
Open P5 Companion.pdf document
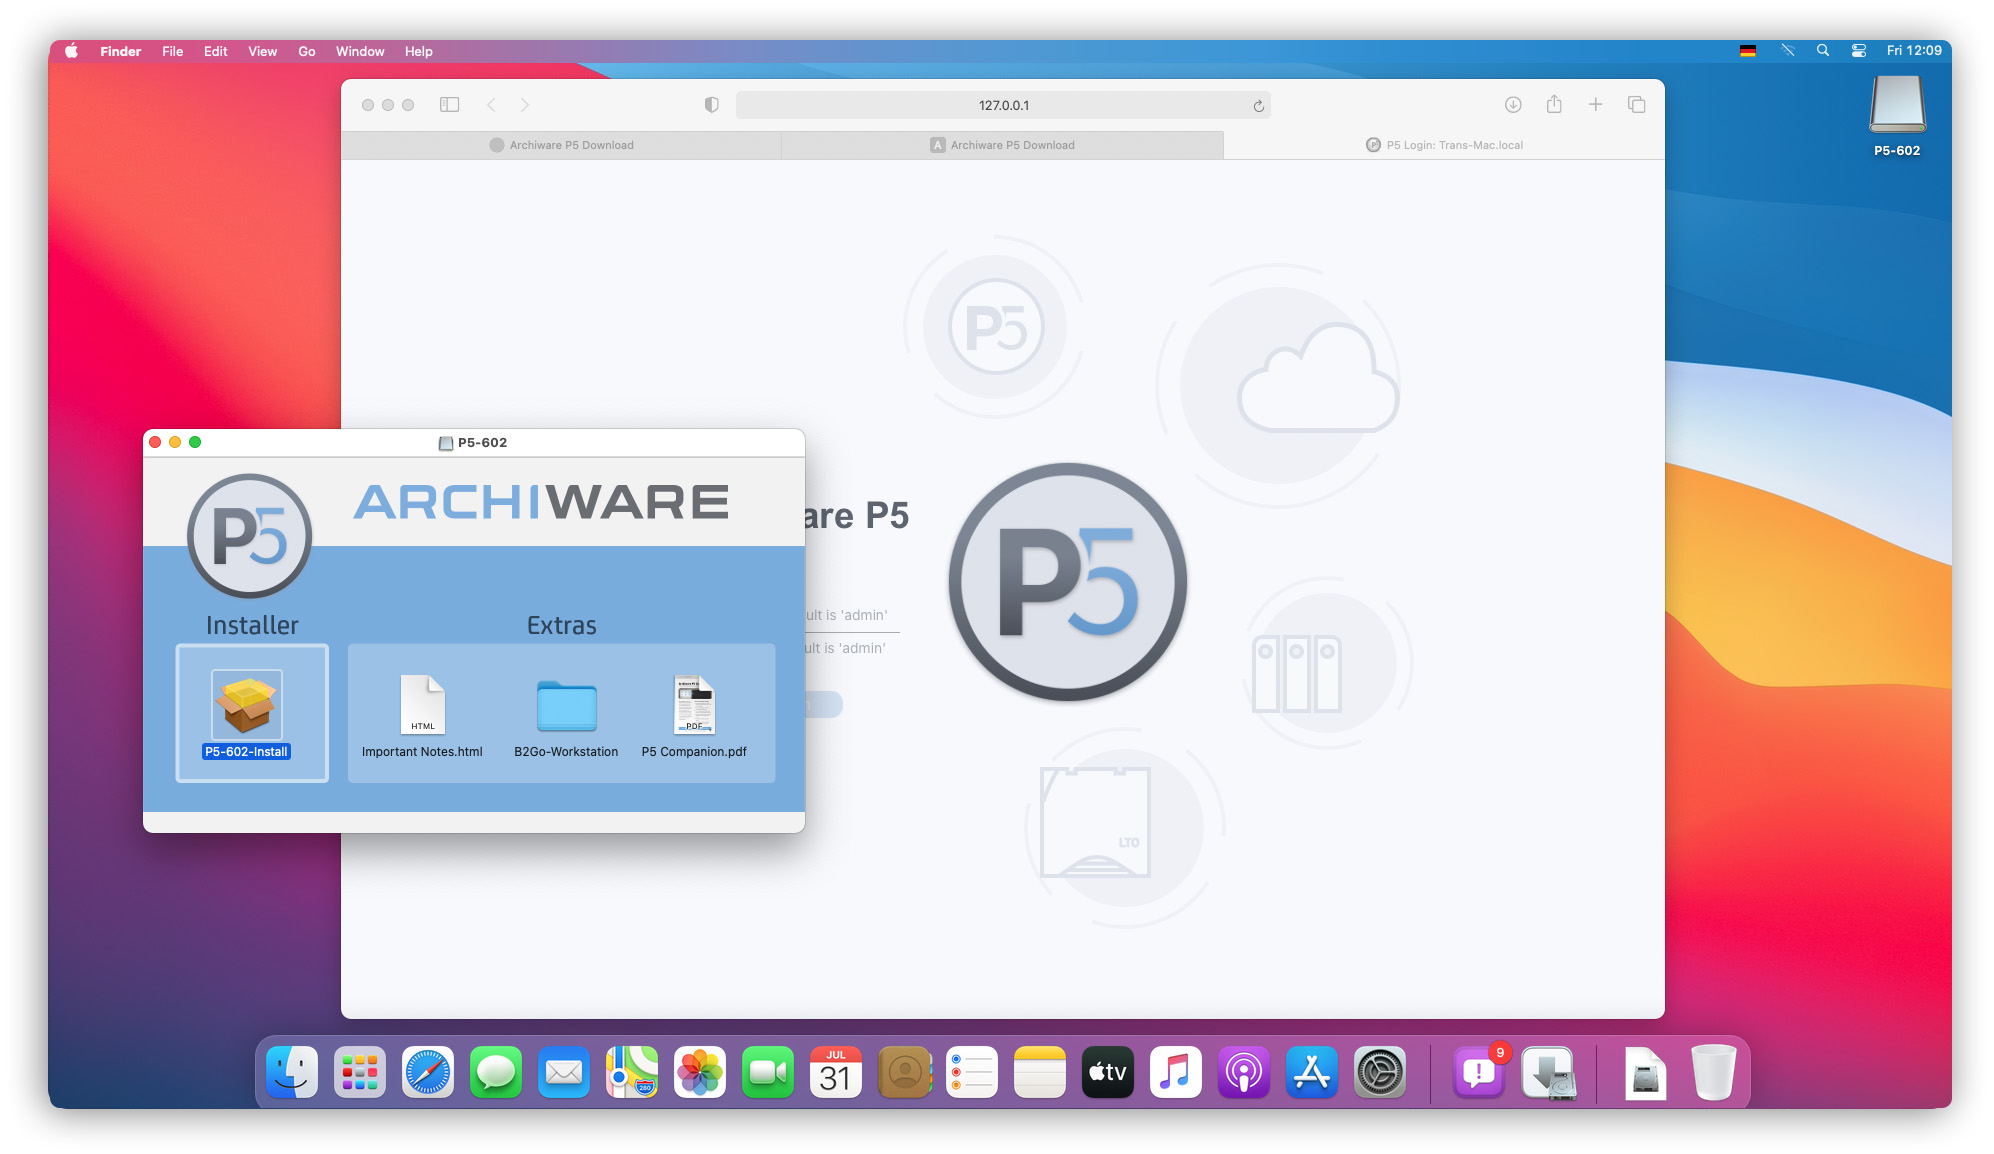[694, 716]
